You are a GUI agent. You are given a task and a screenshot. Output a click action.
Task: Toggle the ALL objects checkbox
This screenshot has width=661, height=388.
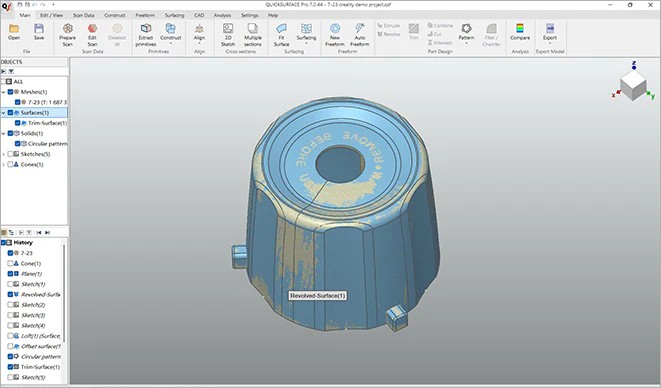click(x=3, y=82)
